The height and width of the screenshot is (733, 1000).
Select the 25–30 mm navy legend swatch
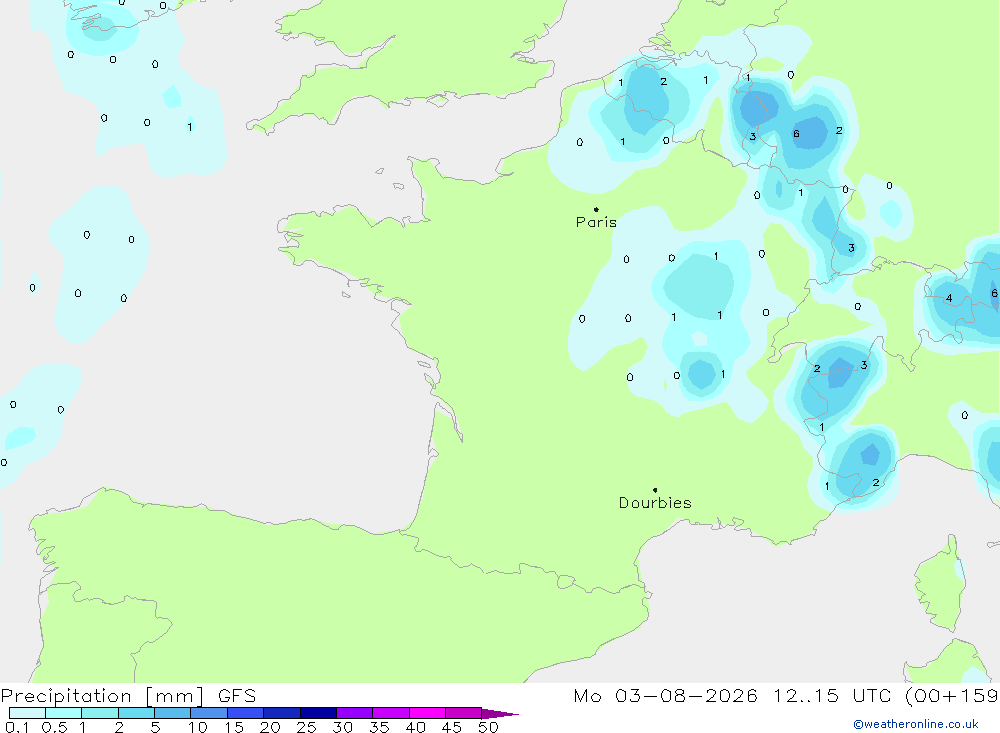coord(318,713)
